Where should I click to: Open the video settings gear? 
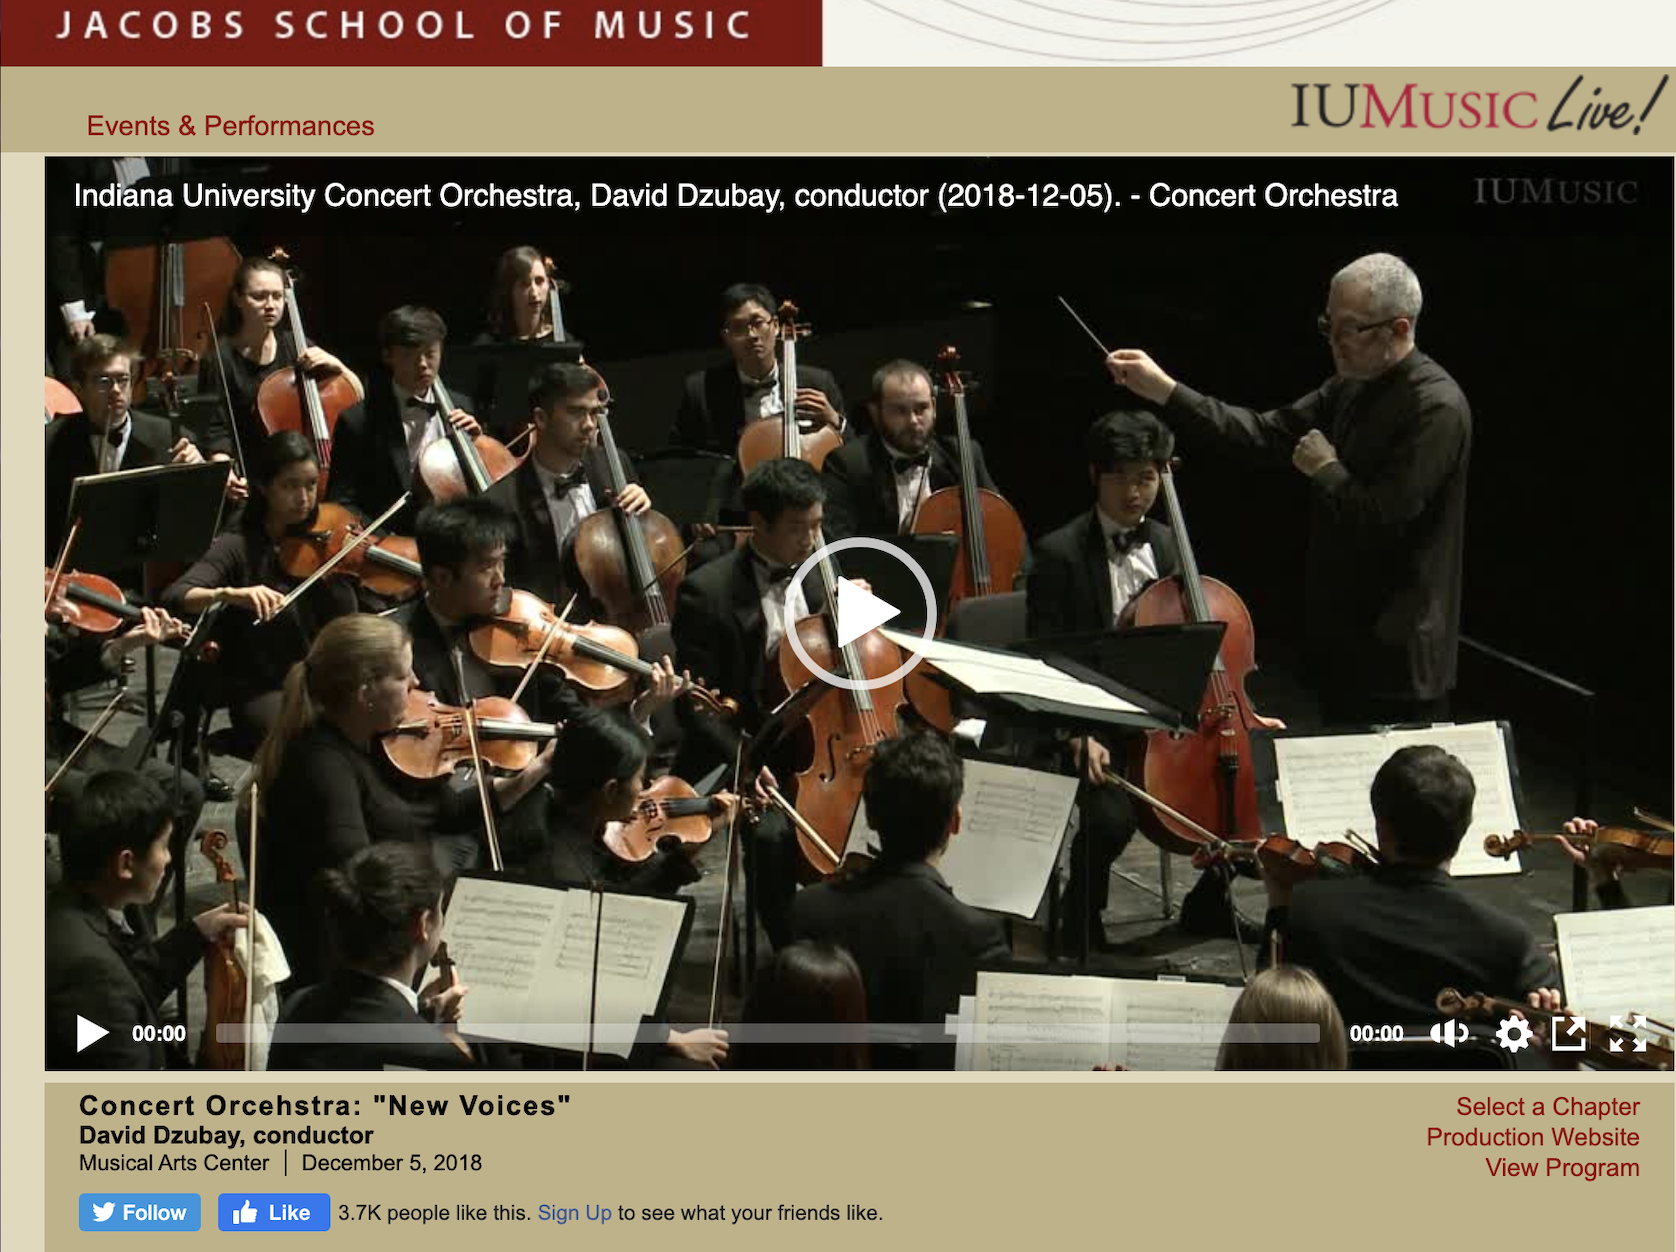[x=1513, y=1033]
